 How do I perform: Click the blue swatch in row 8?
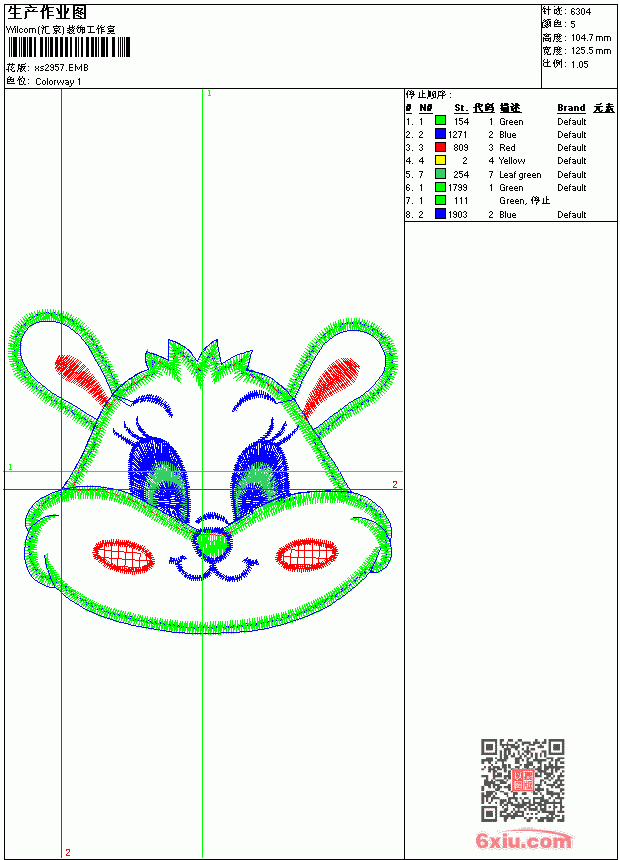[440, 214]
